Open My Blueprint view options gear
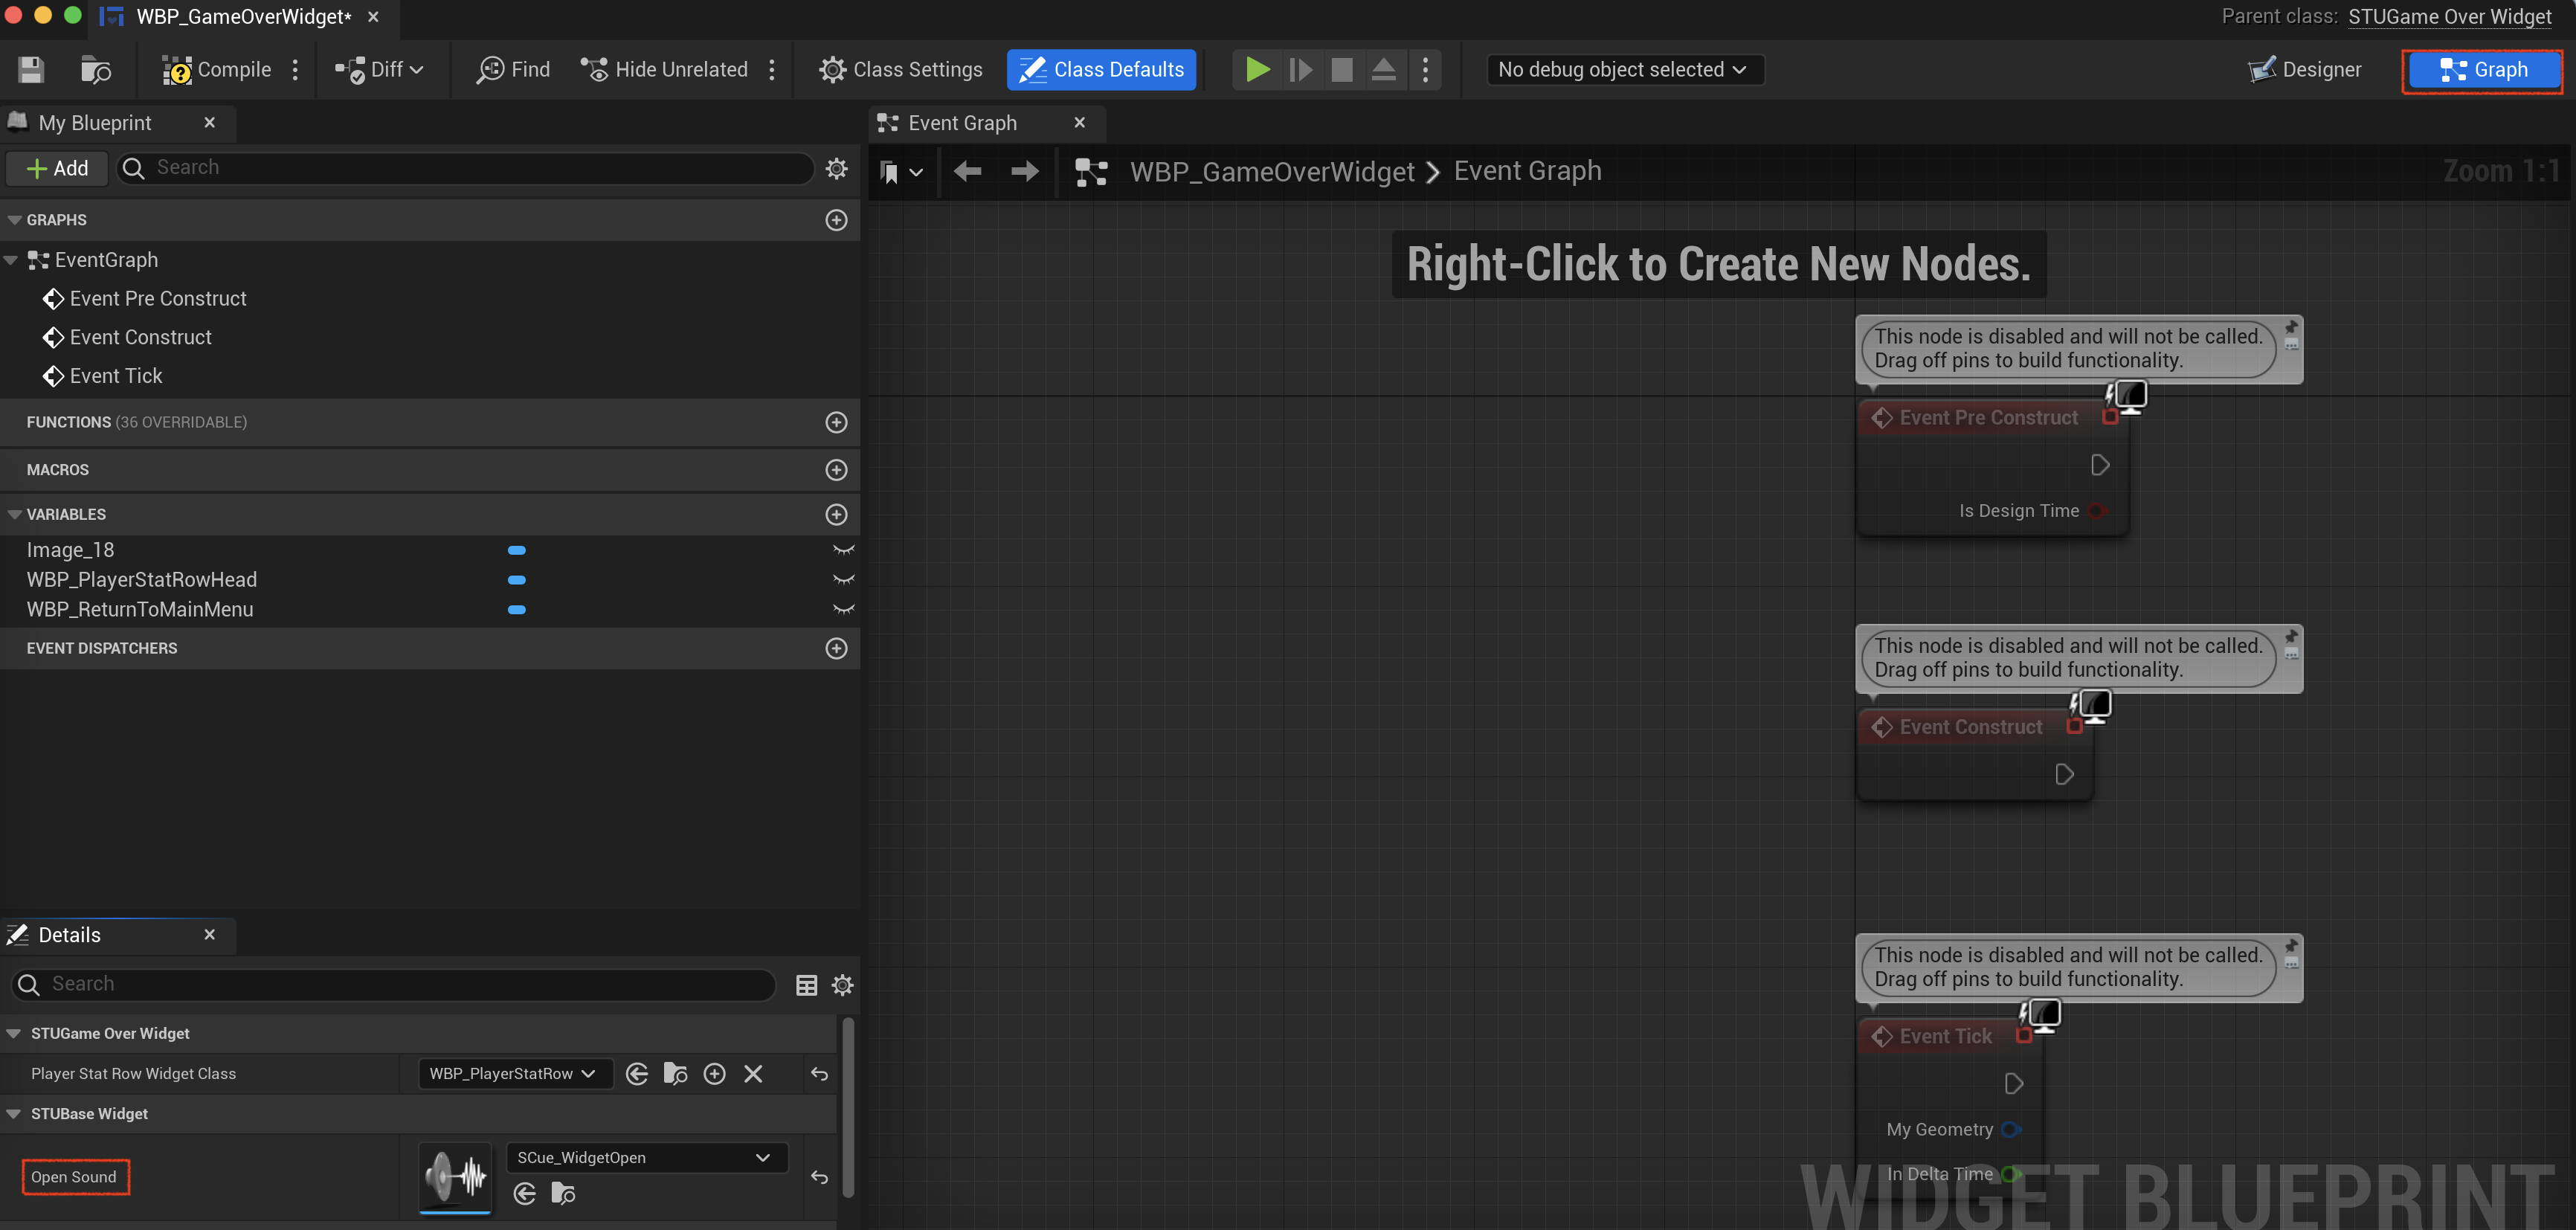Viewport: 2576px width, 1230px height. tap(837, 168)
